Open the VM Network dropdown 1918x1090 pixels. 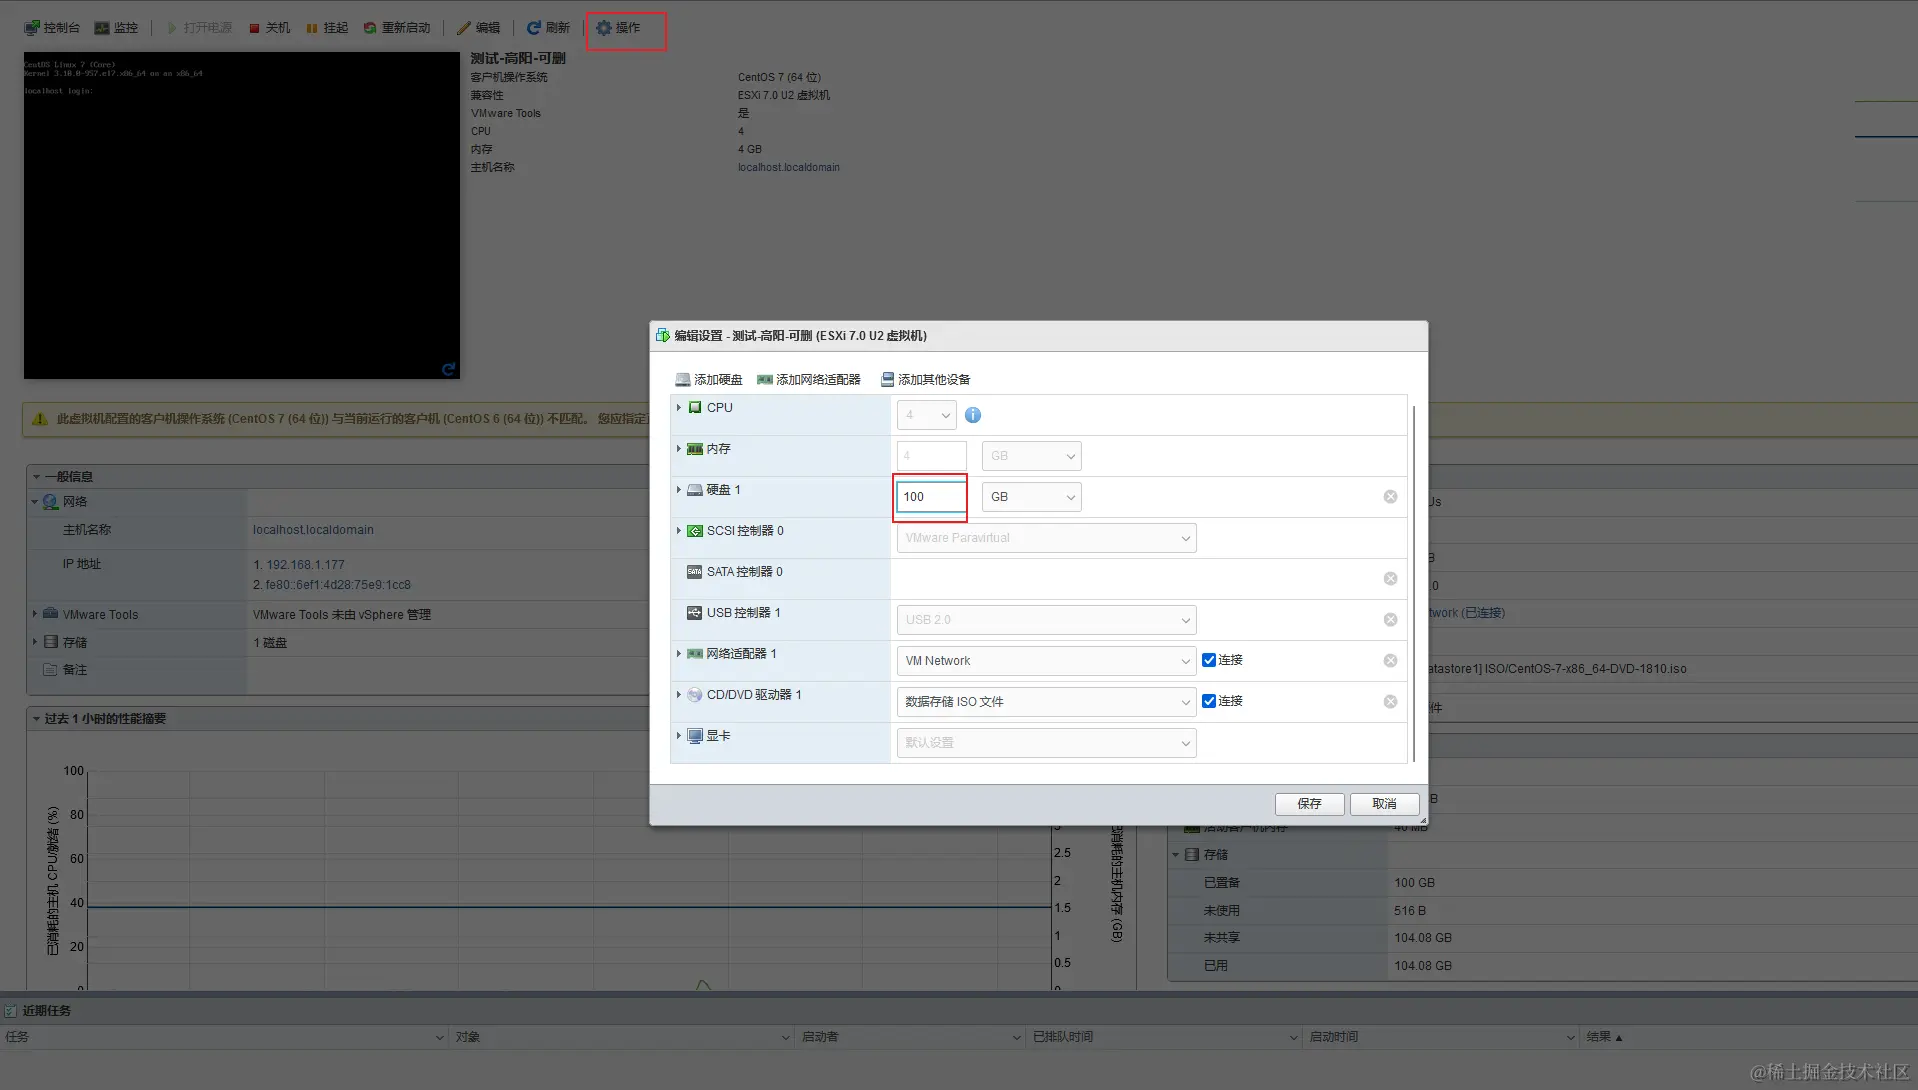click(x=1047, y=661)
